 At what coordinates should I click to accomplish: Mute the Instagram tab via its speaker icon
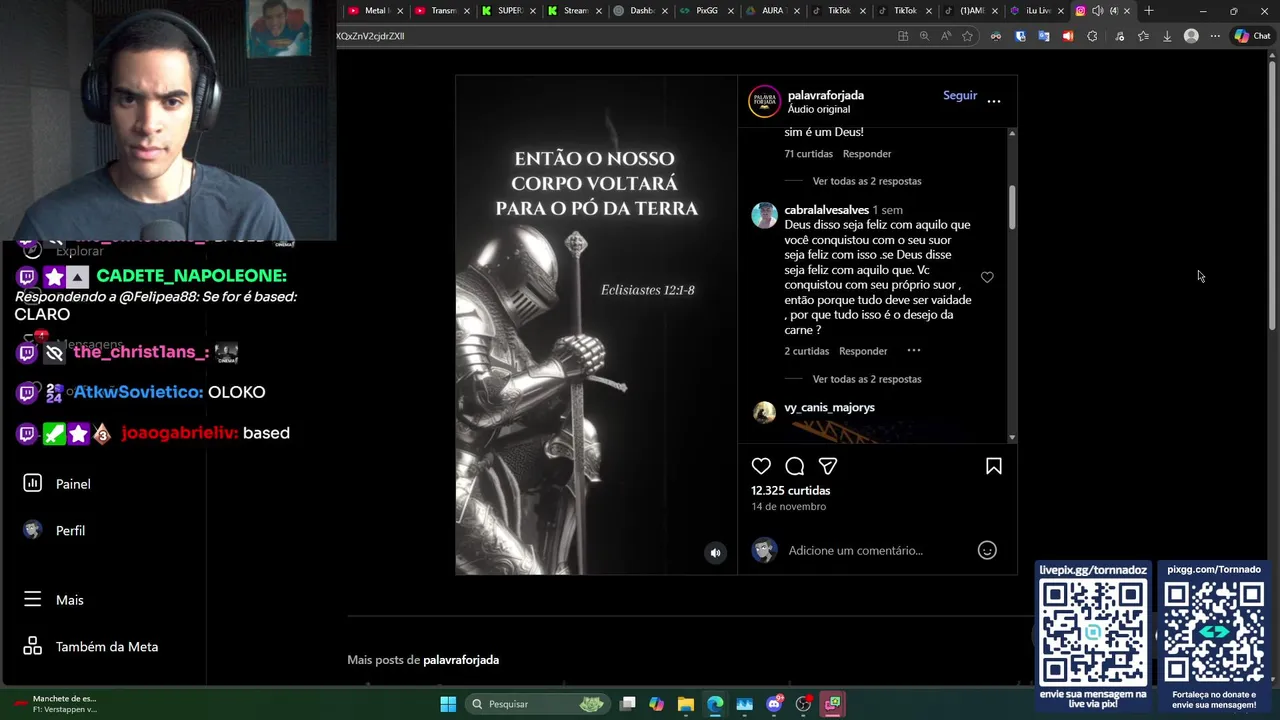(x=1097, y=11)
